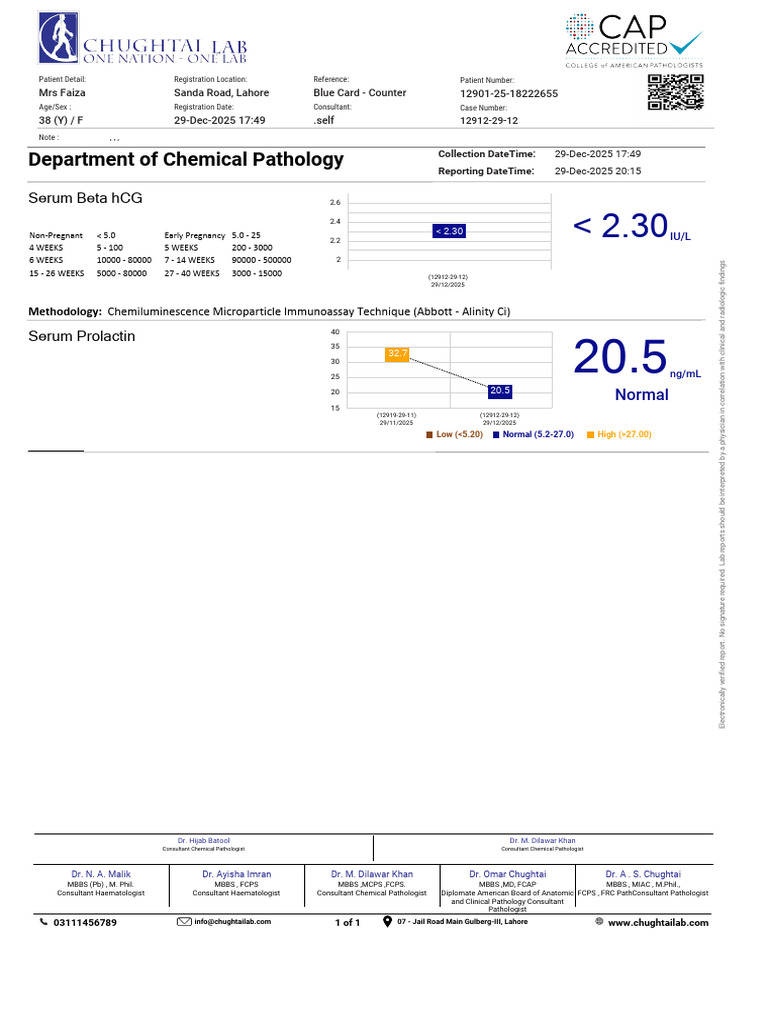The image size is (768, 1024).
Task: Open the www.chughtailab.com website link
Action: point(658,923)
